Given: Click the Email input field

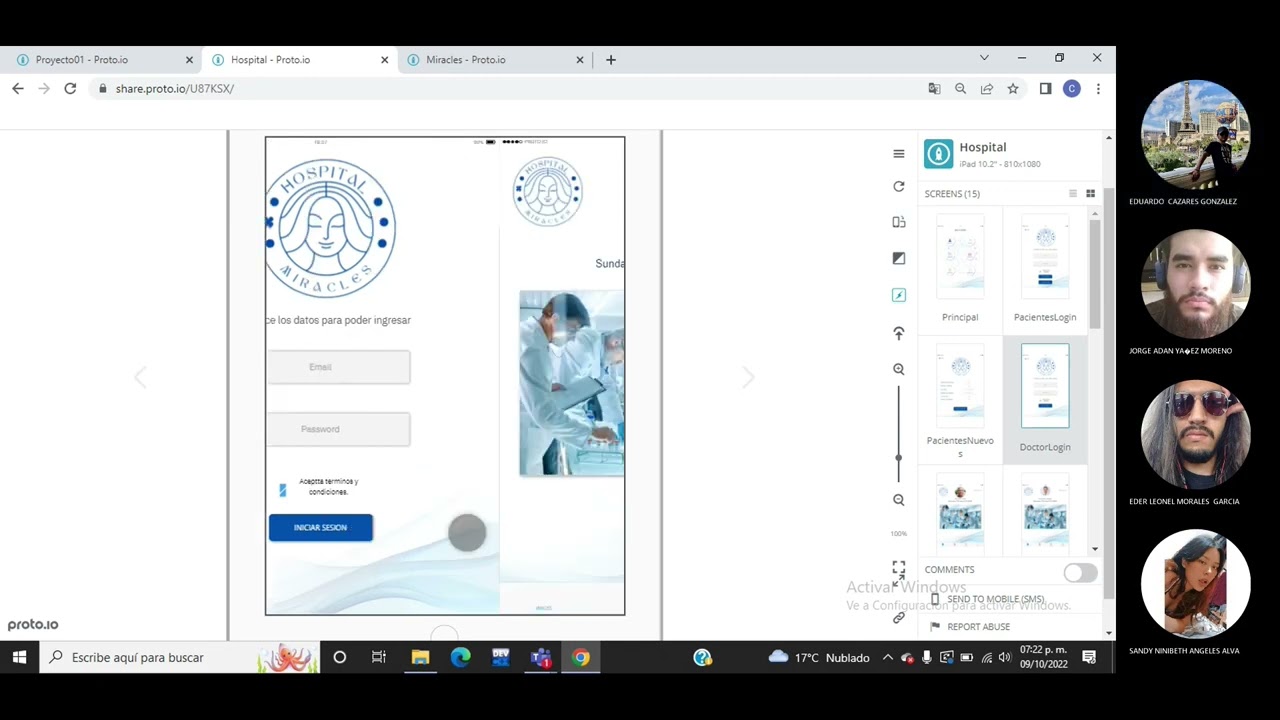Looking at the screenshot, I should pyautogui.click(x=338, y=367).
